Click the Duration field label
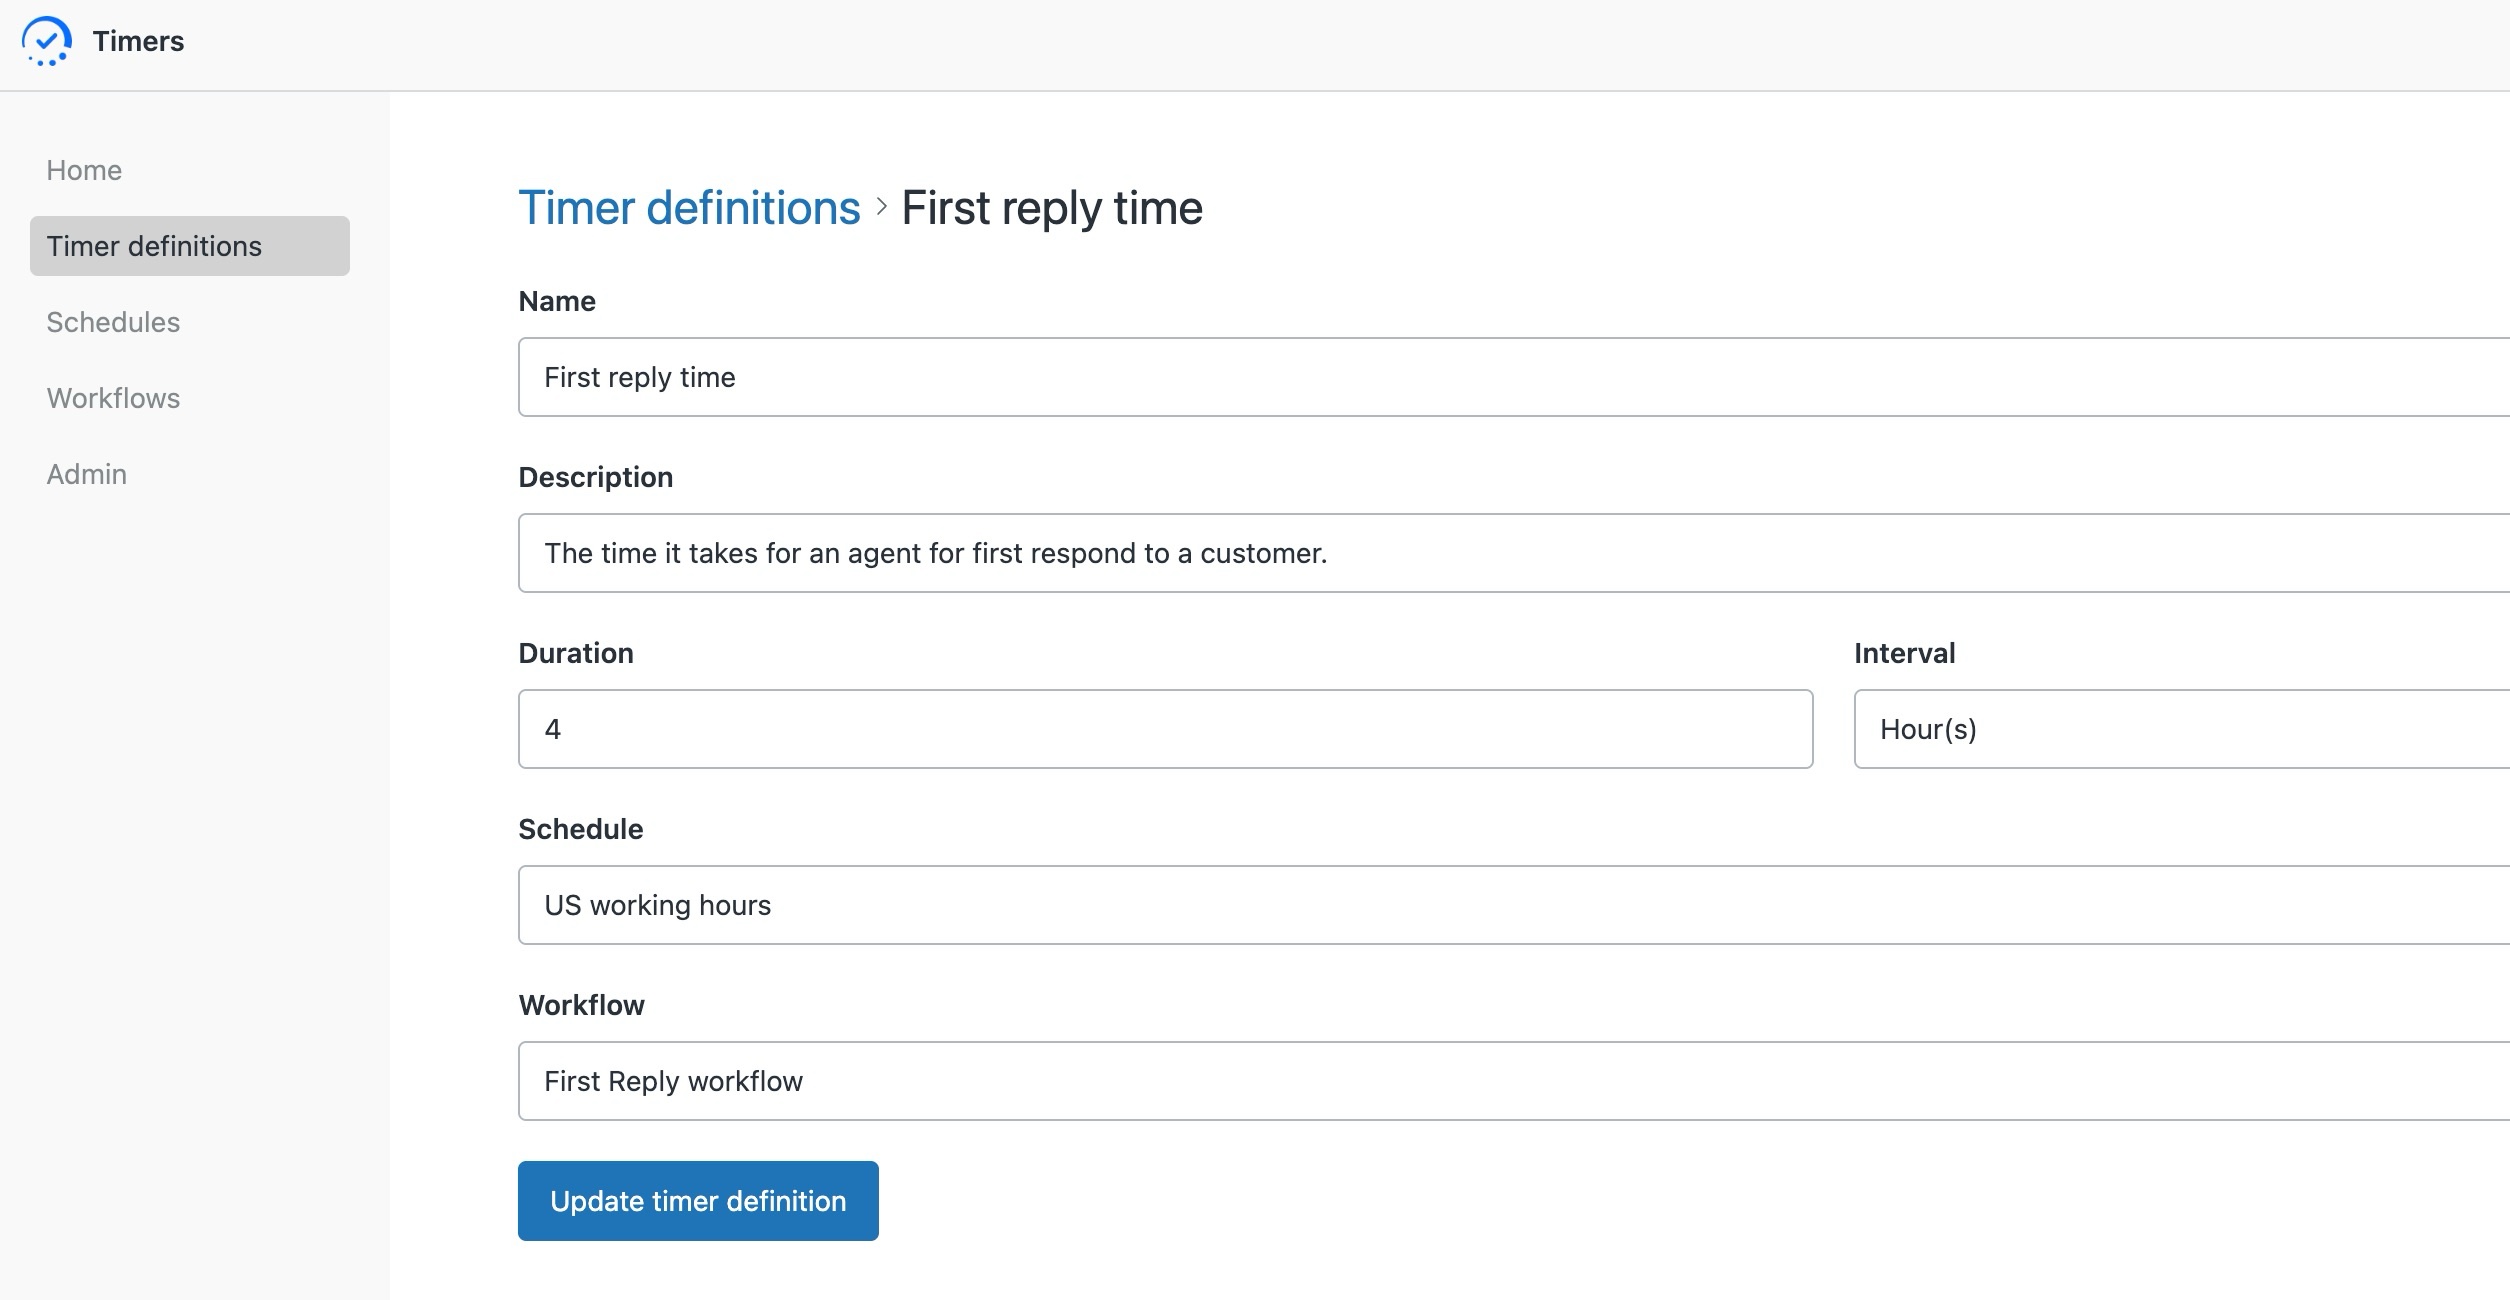 coord(576,653)
